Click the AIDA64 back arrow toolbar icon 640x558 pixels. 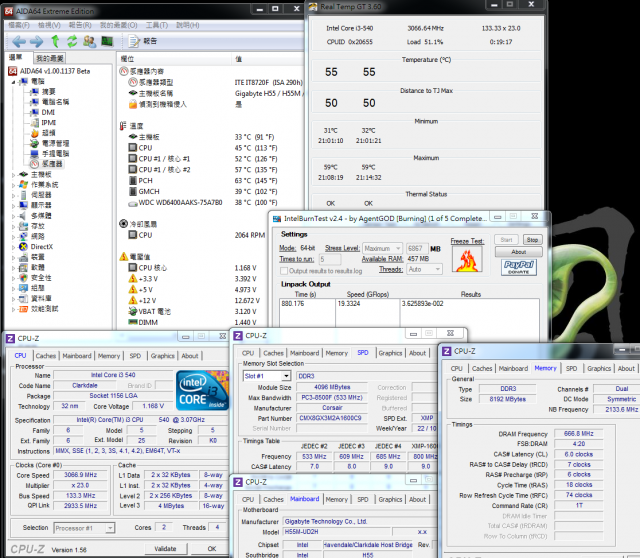pos(19,41)
